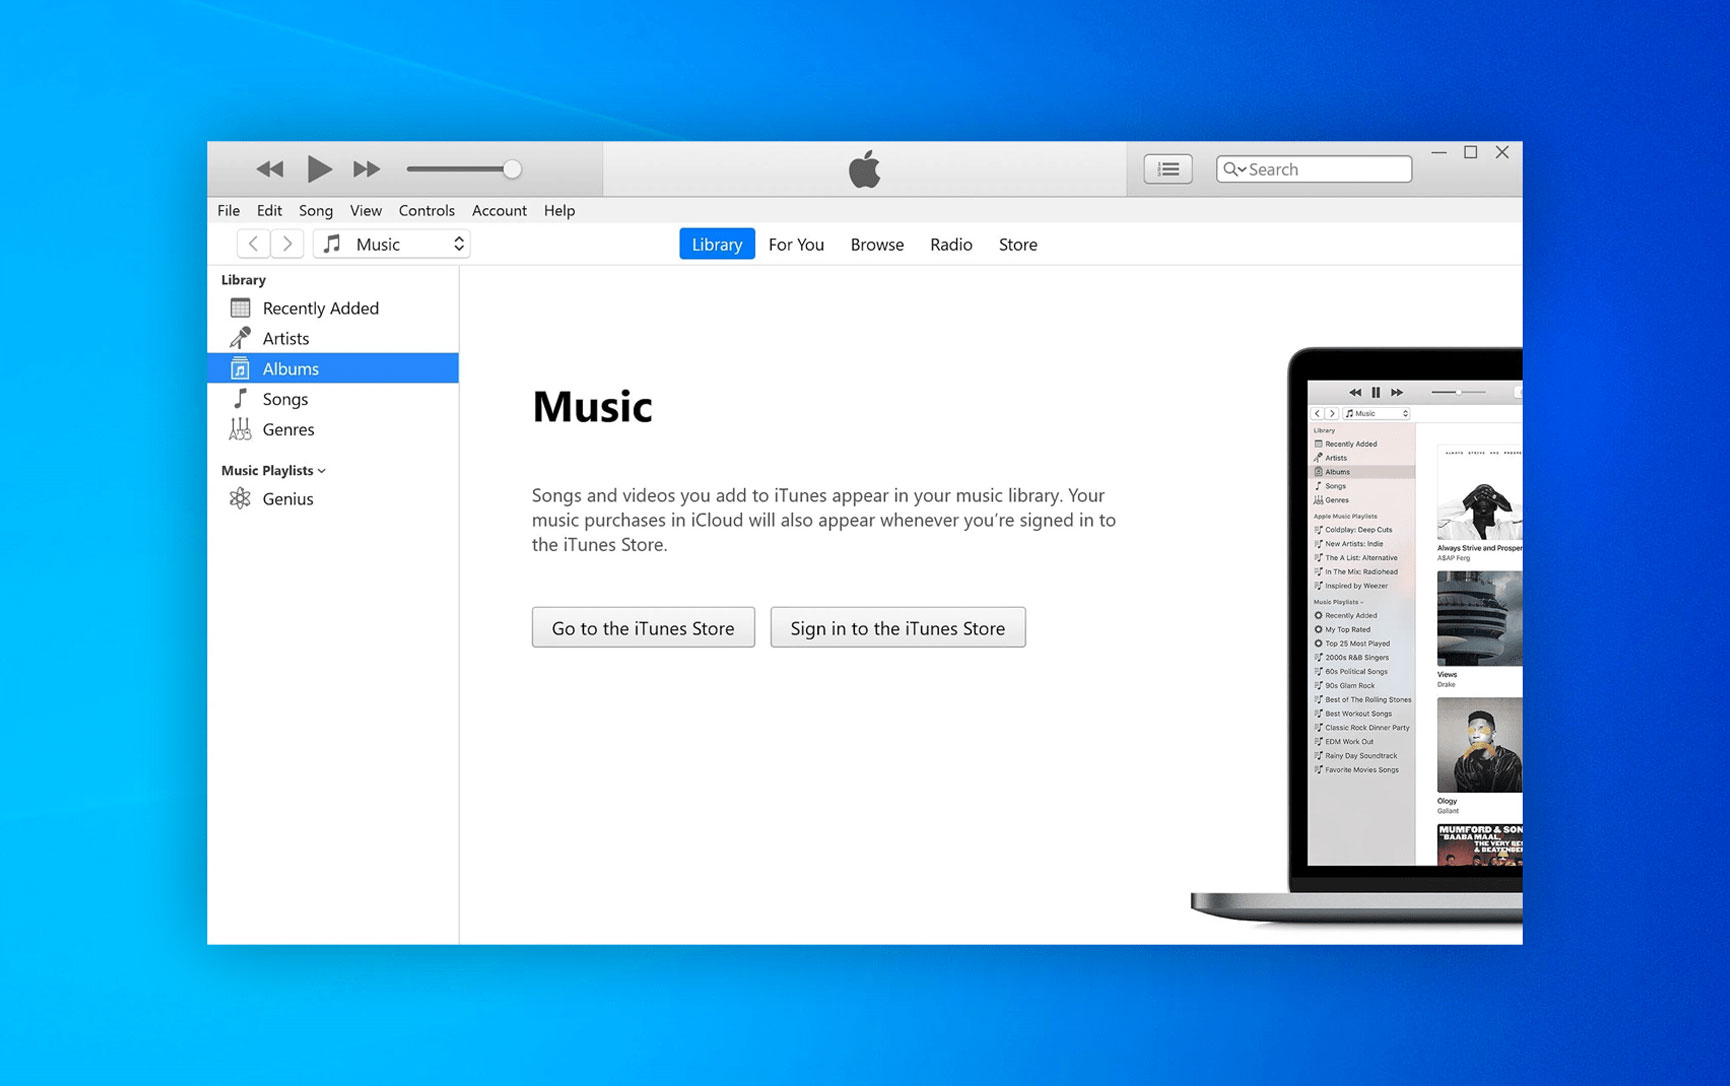Minimize the iTunes window
The width and height of the screenshot is (1730, 1086).
[x=1439, y=152]
